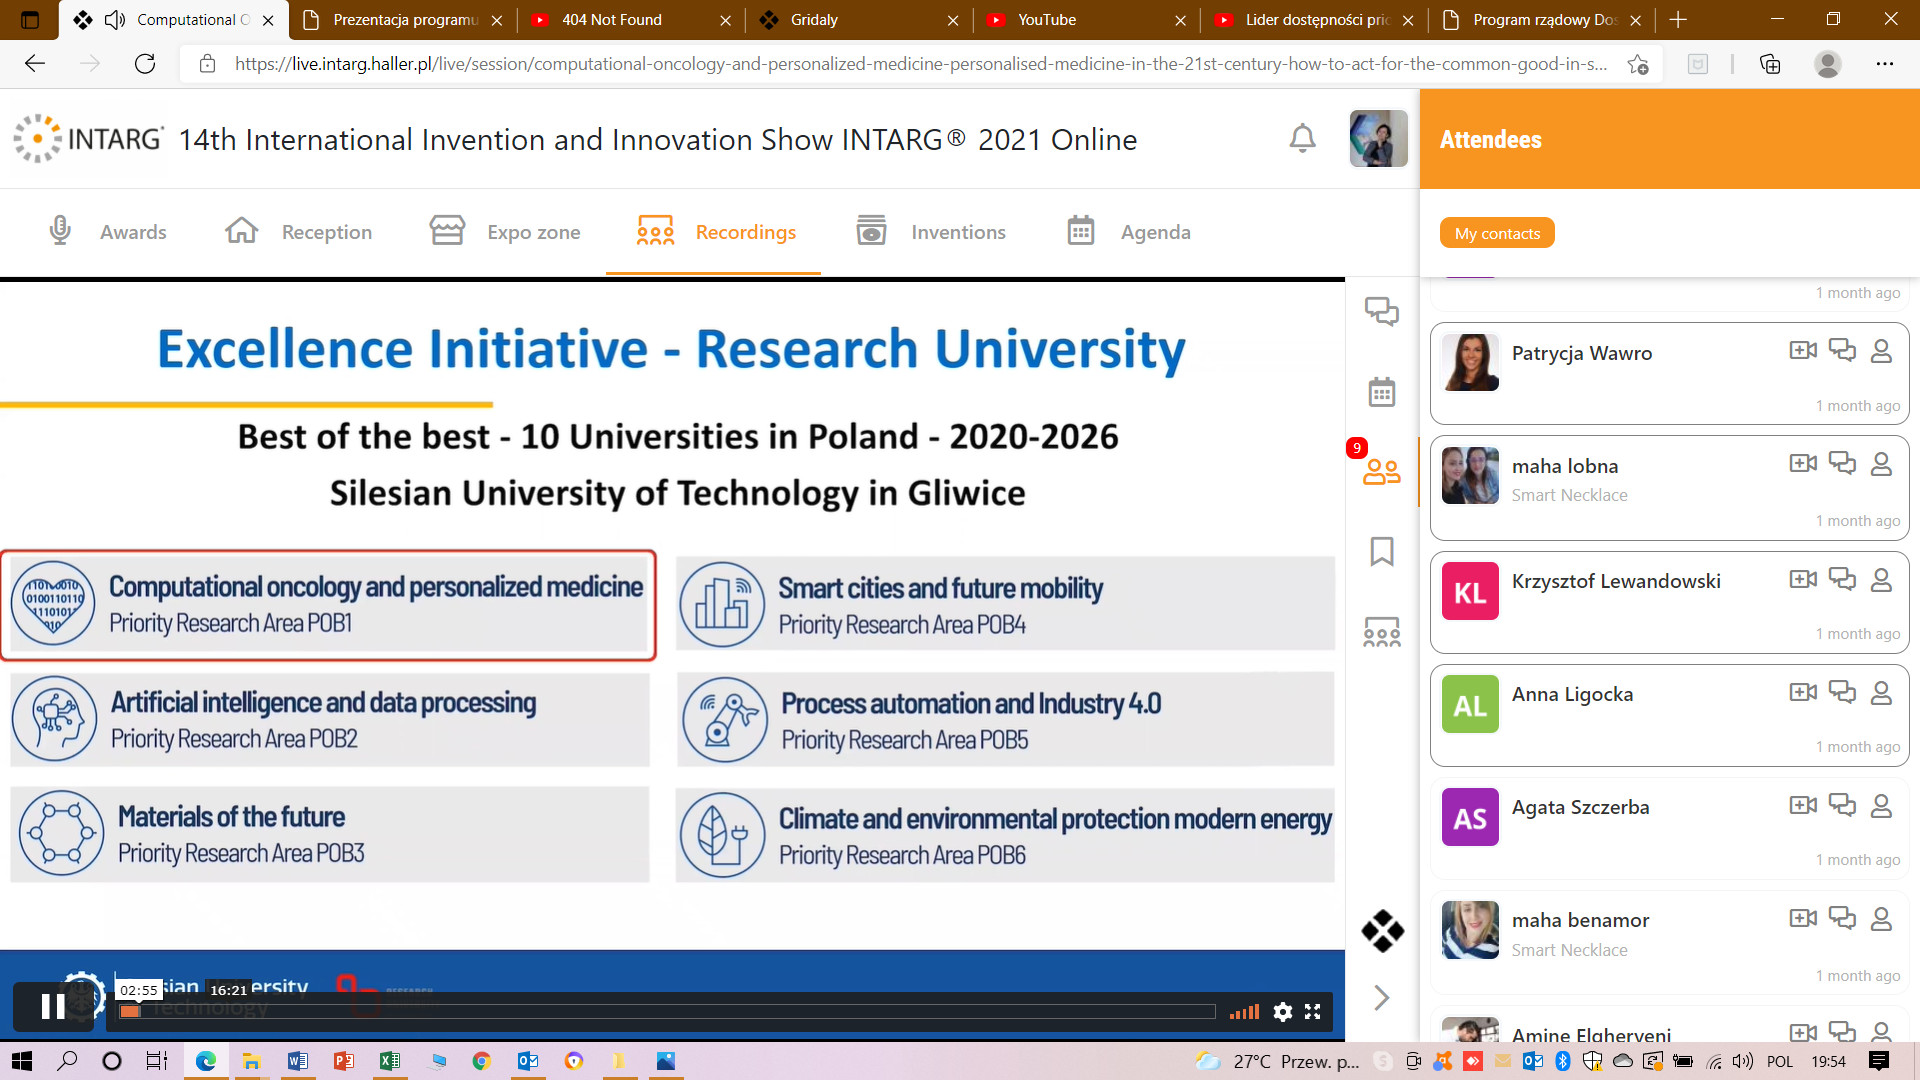
Task: Open the chat sidebar icon
Action: coord(1382,312)
